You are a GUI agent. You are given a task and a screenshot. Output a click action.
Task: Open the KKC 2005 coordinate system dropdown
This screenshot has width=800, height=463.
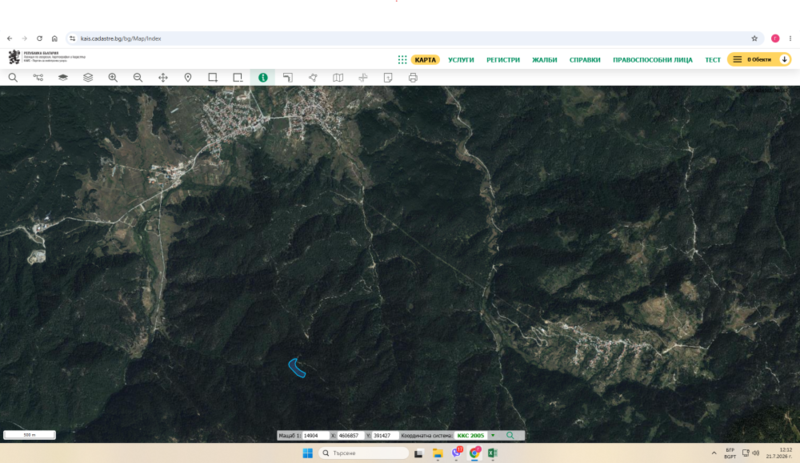pyautogui.click(x=476, y=435)
